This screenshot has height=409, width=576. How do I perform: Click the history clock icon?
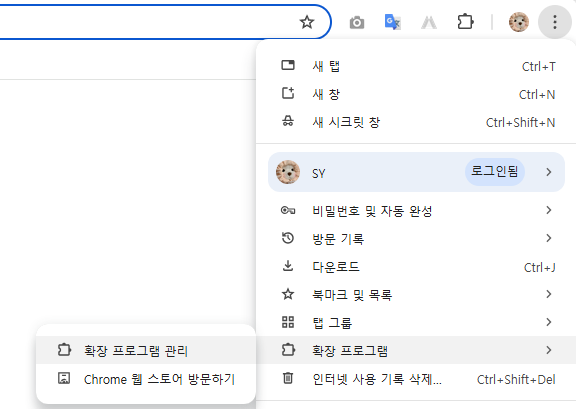coord(288,238)
